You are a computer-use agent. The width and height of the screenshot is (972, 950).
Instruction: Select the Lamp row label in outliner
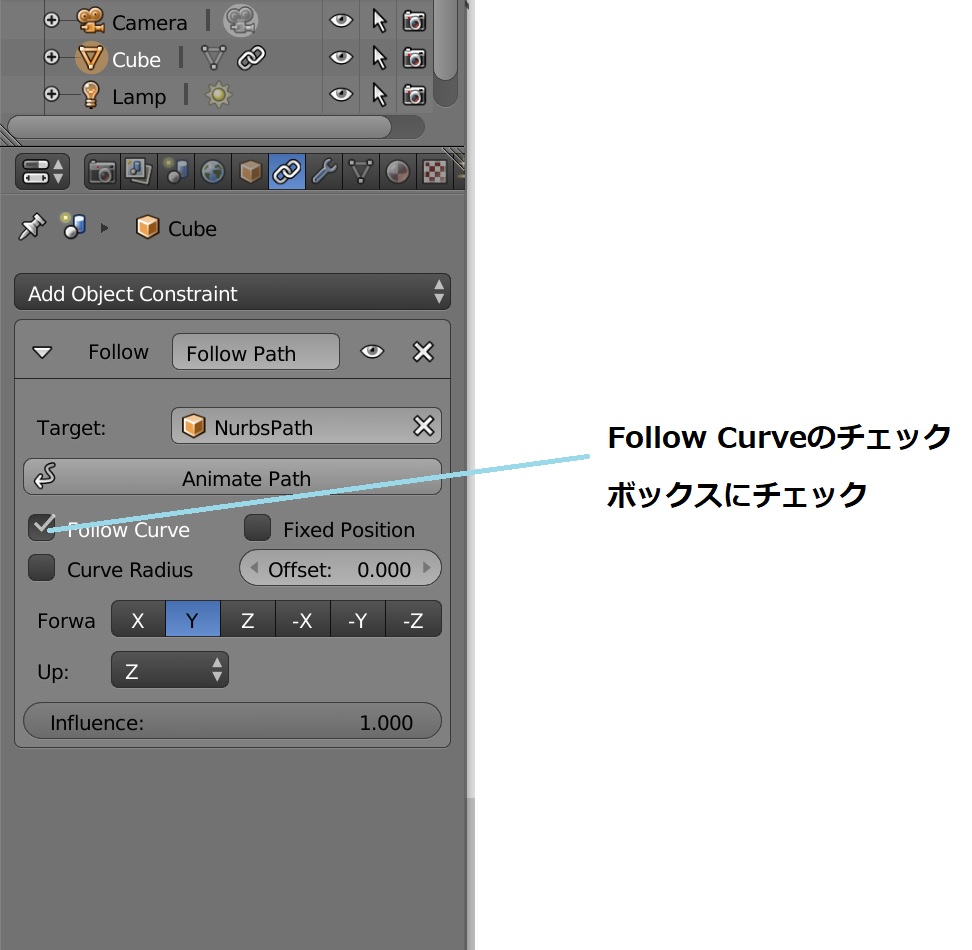click(139, 97)
